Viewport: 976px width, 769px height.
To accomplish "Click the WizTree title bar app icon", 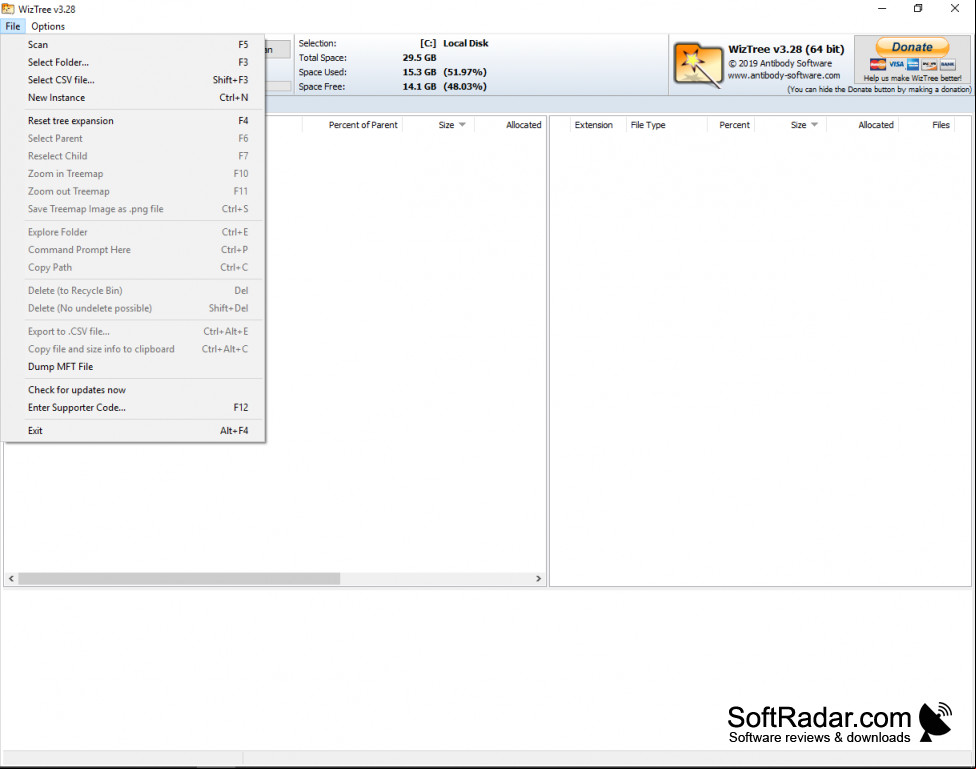I will tap(7, 9).
